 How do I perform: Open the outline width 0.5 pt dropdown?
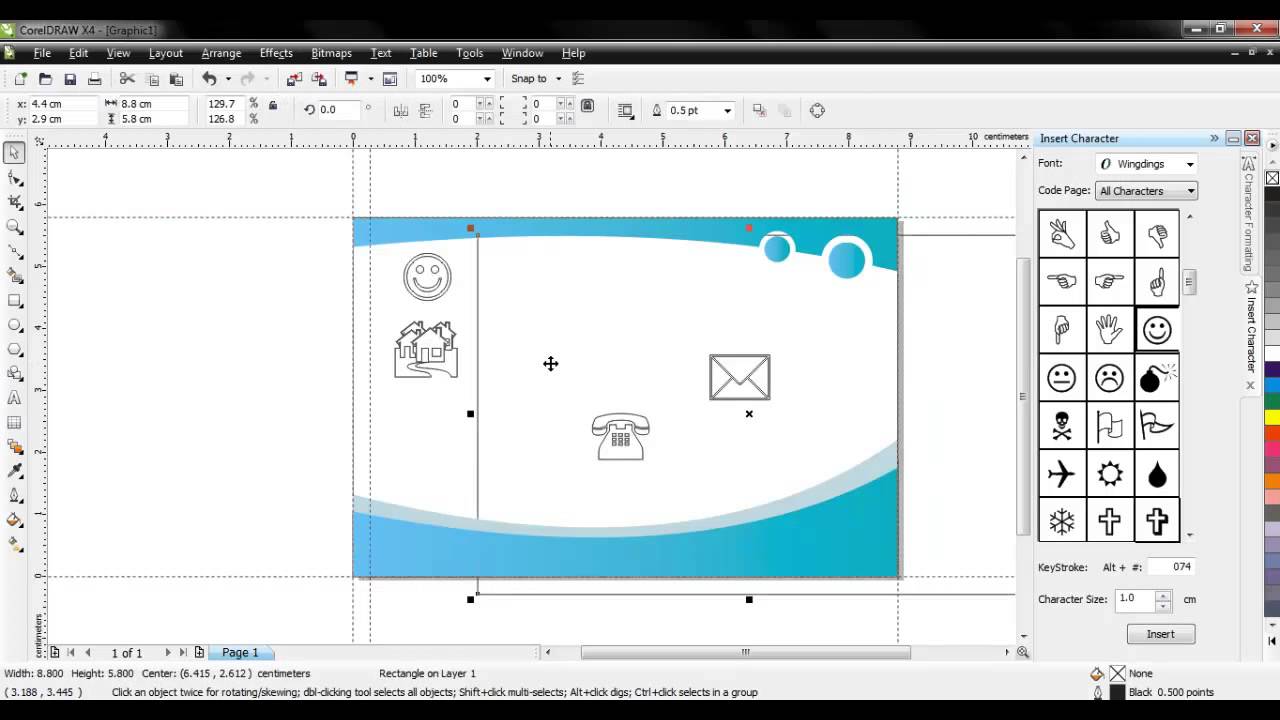(727, 110)
